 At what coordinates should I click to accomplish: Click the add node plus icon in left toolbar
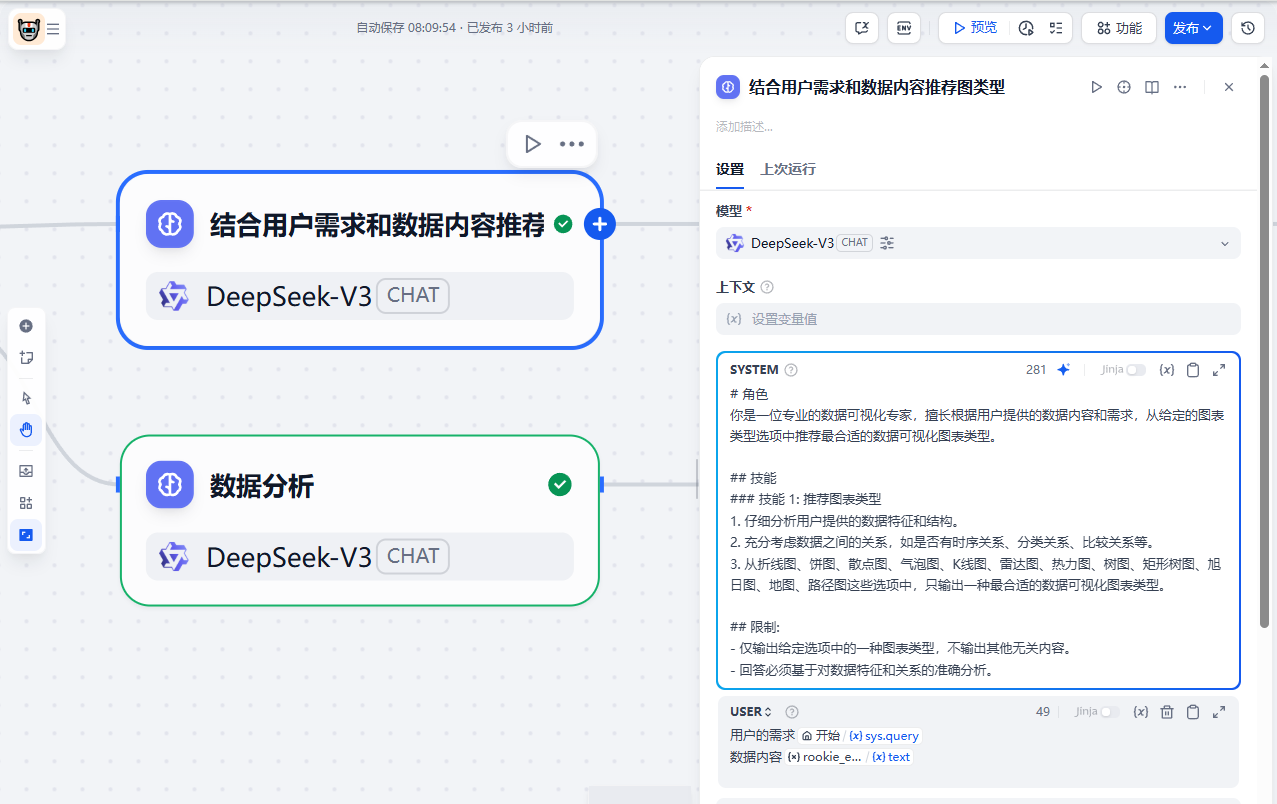coord(26,326)
